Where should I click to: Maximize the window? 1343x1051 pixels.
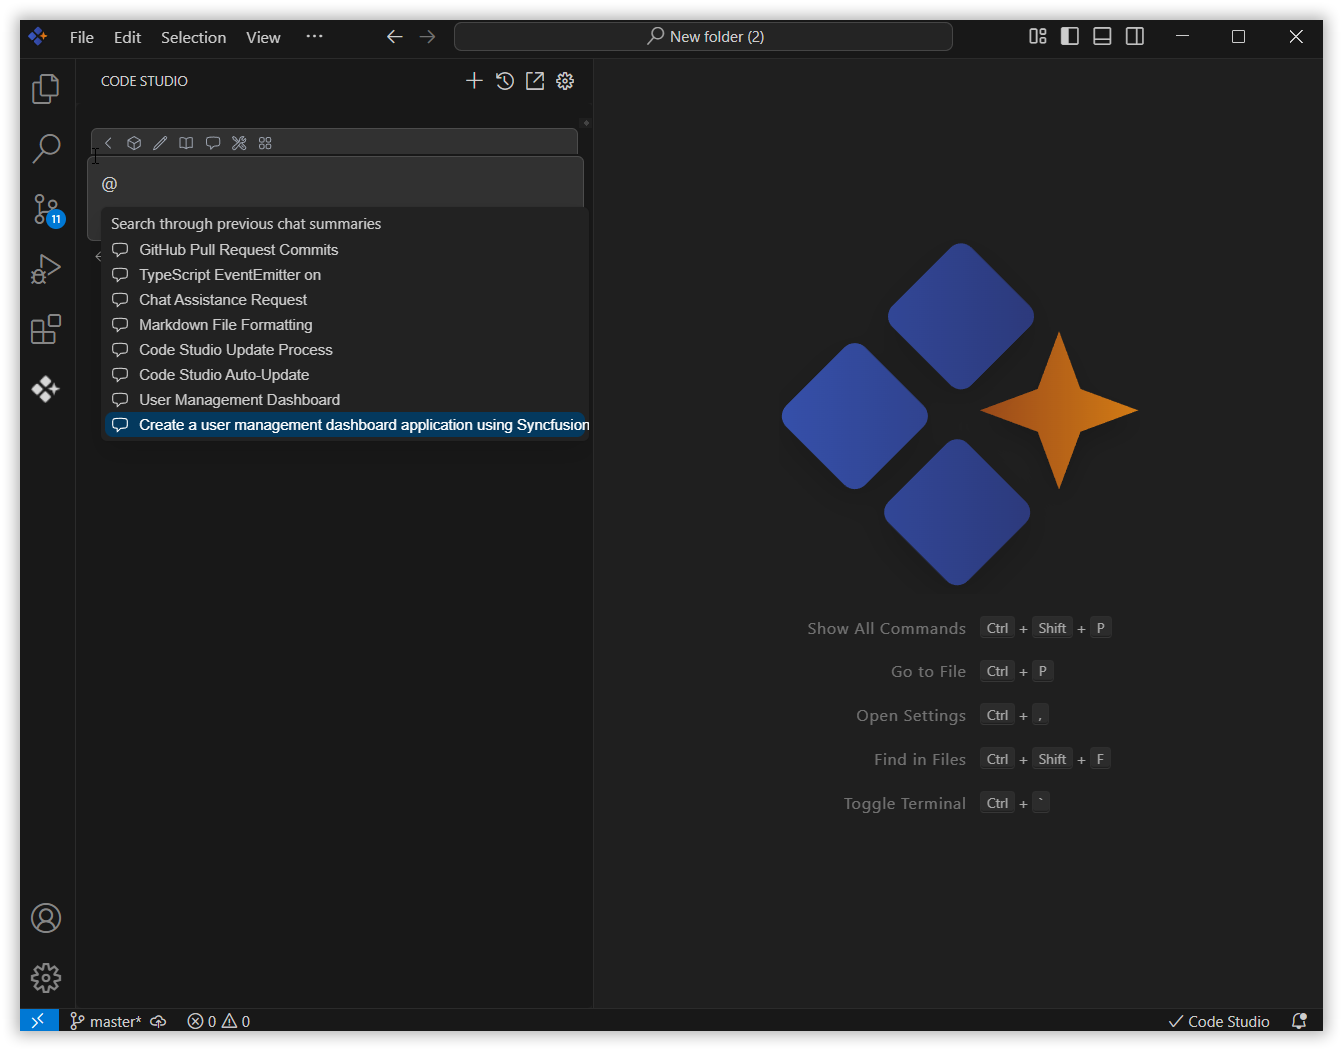1238,36
